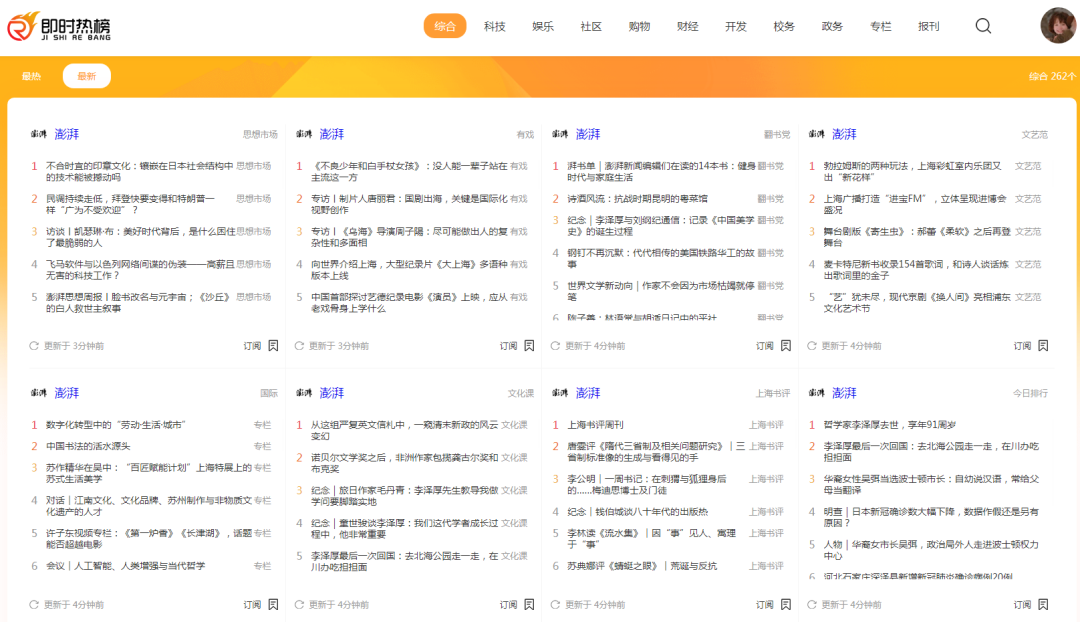
Task: Switch to the 最热 sorting option
Action: coord(31,75)
